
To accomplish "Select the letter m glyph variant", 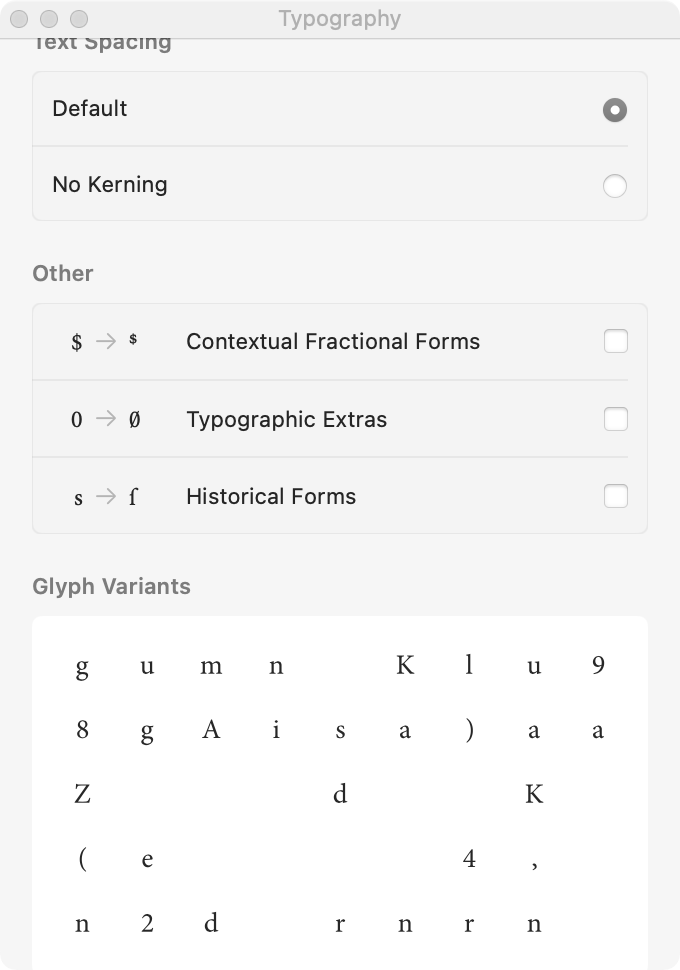I will point(211,666).
